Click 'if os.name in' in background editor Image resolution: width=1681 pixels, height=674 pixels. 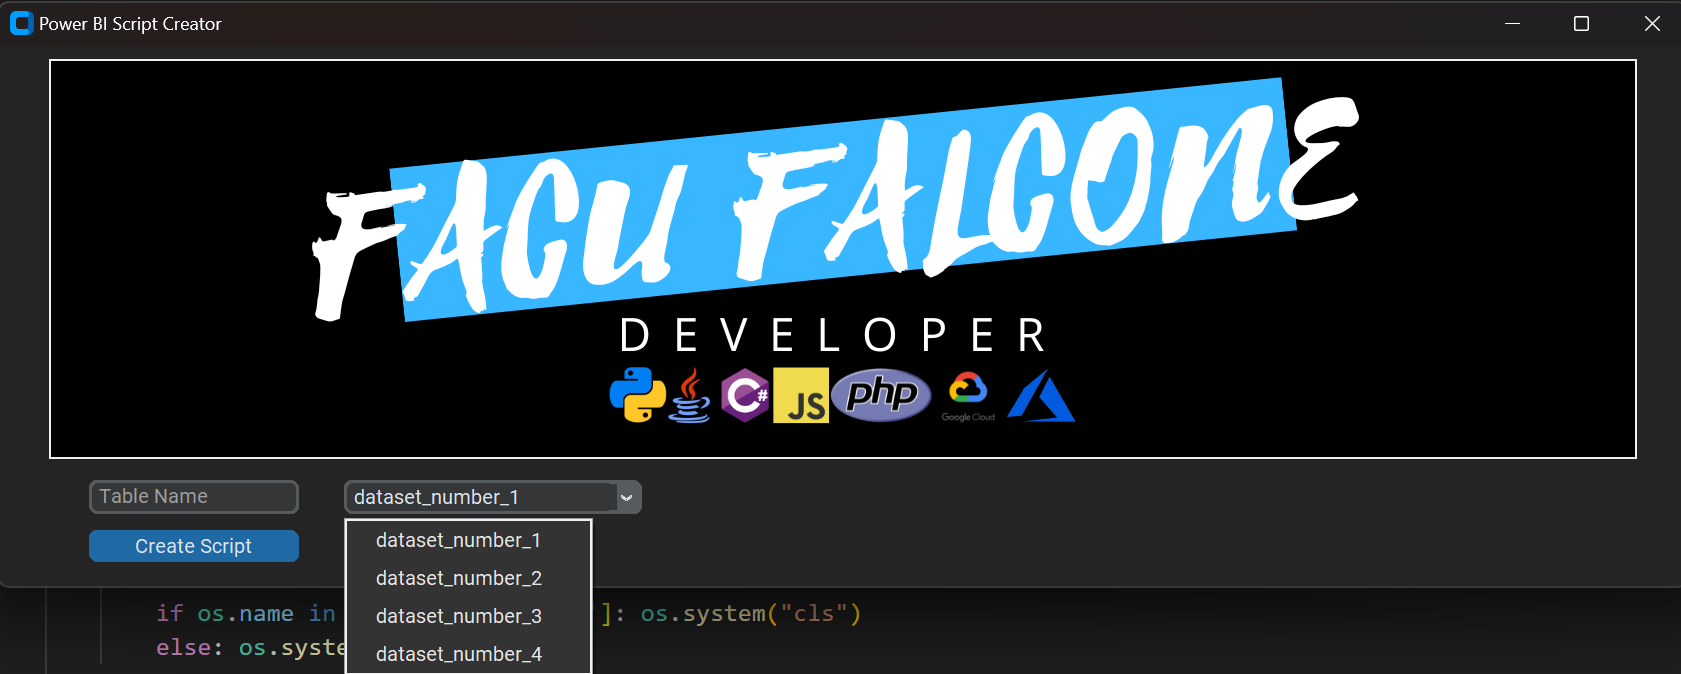(x=246, y=613)
